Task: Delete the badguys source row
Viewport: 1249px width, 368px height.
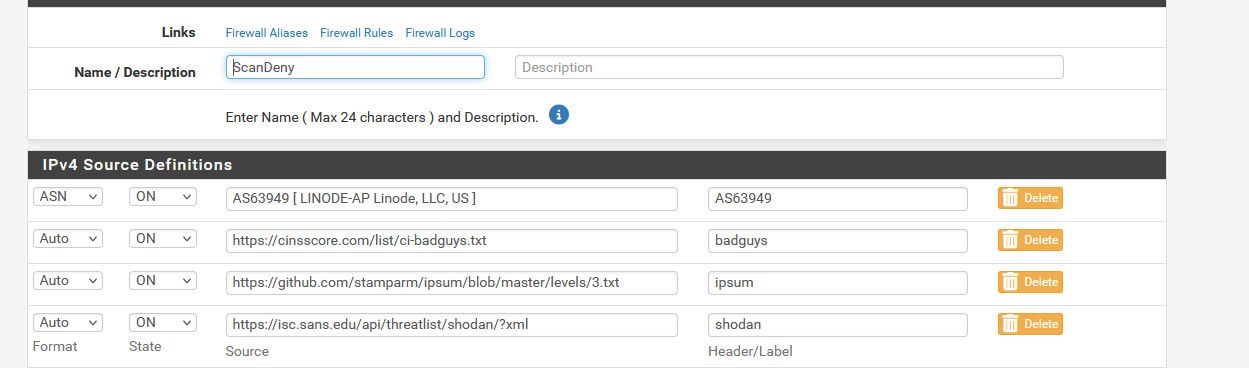Action: (1030, 240)
